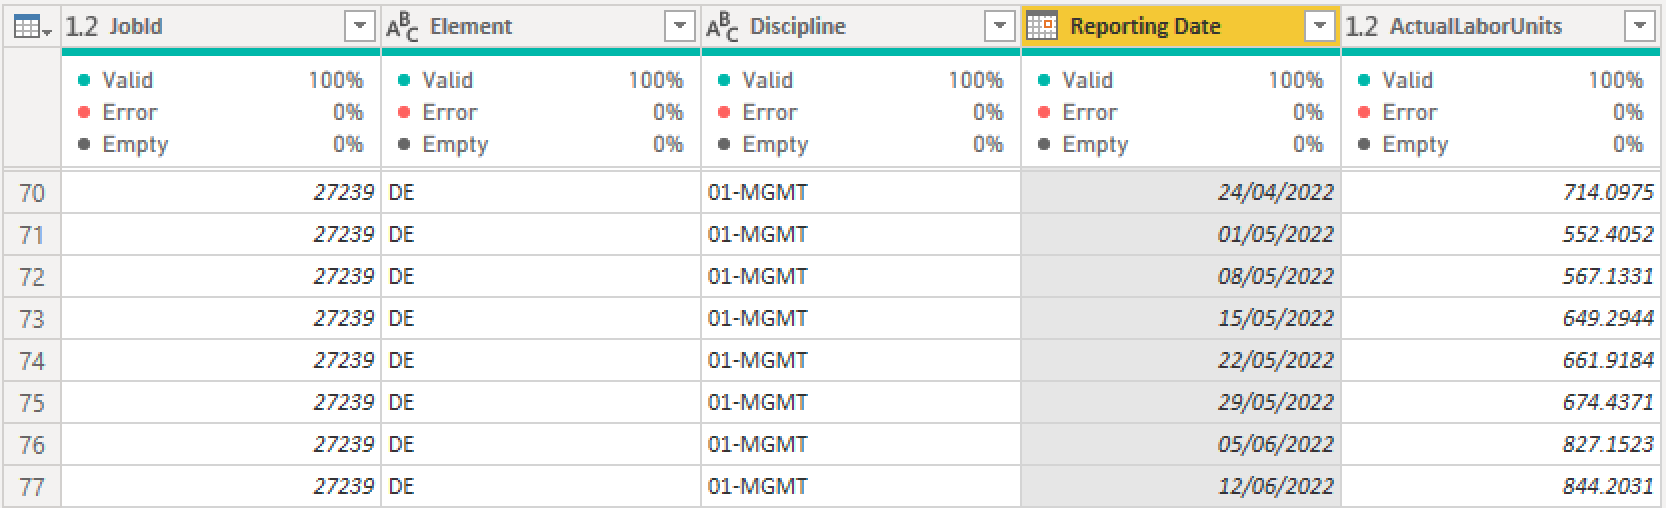Select row number 77
This screenshot has height=508, width=1666.
(x=32, y=486)
